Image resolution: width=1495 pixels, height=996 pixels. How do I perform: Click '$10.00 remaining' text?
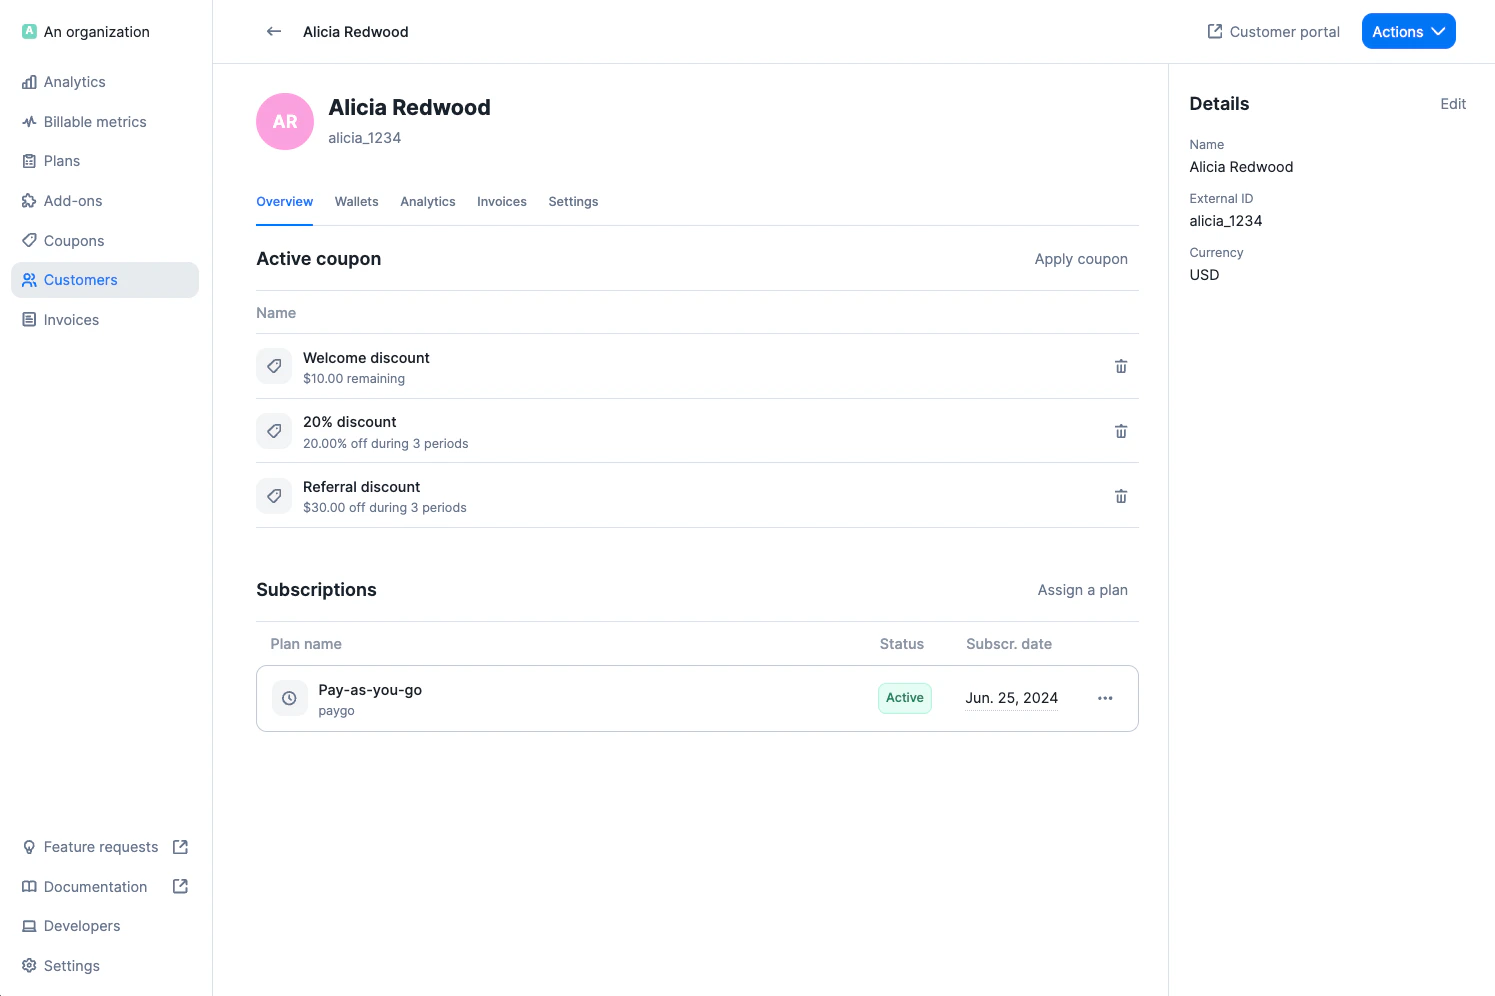pos(354,379)
